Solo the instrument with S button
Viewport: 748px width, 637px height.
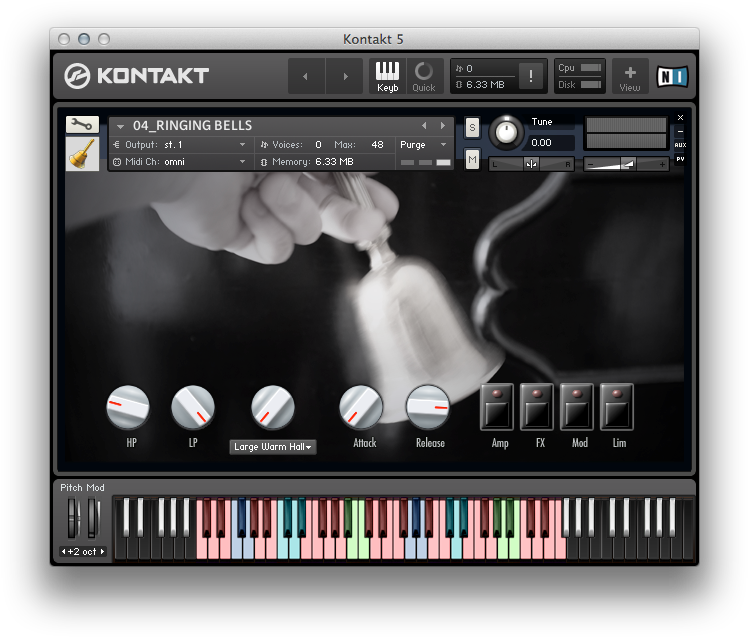pos(472,128)
